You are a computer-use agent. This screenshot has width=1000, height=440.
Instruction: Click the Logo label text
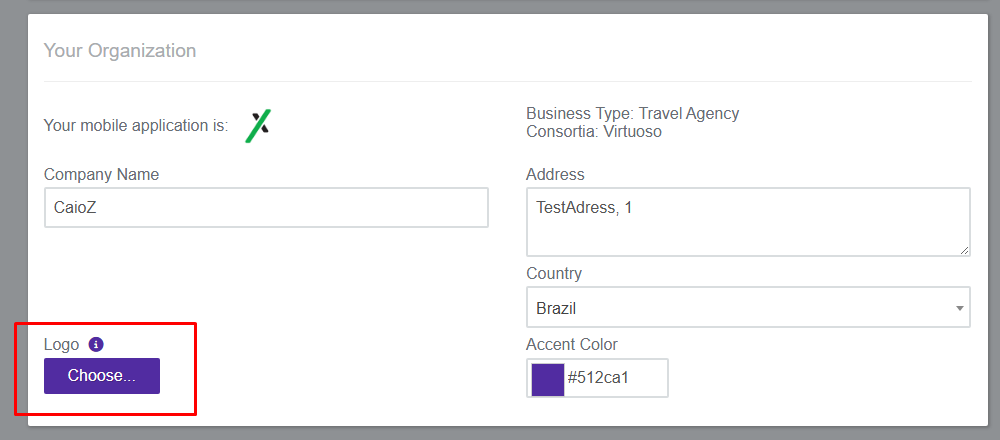pos(61,345)
